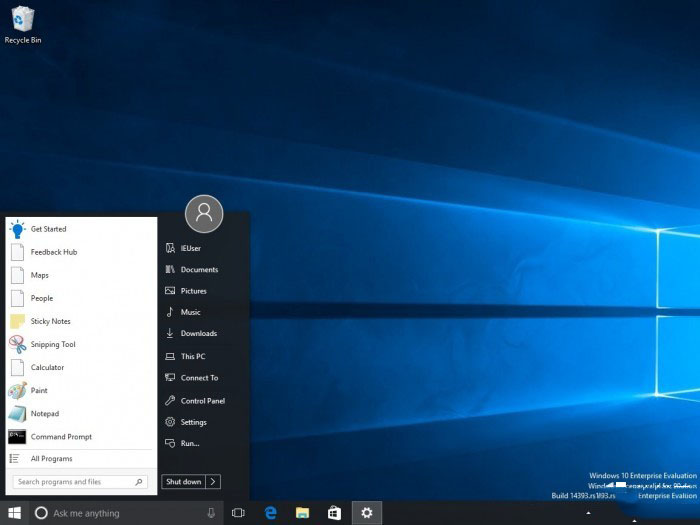Open the Store from taskbar
Image resolution: width=700 pixels, height=525 pixels.
pyautogui.click(x=334, y=513)
